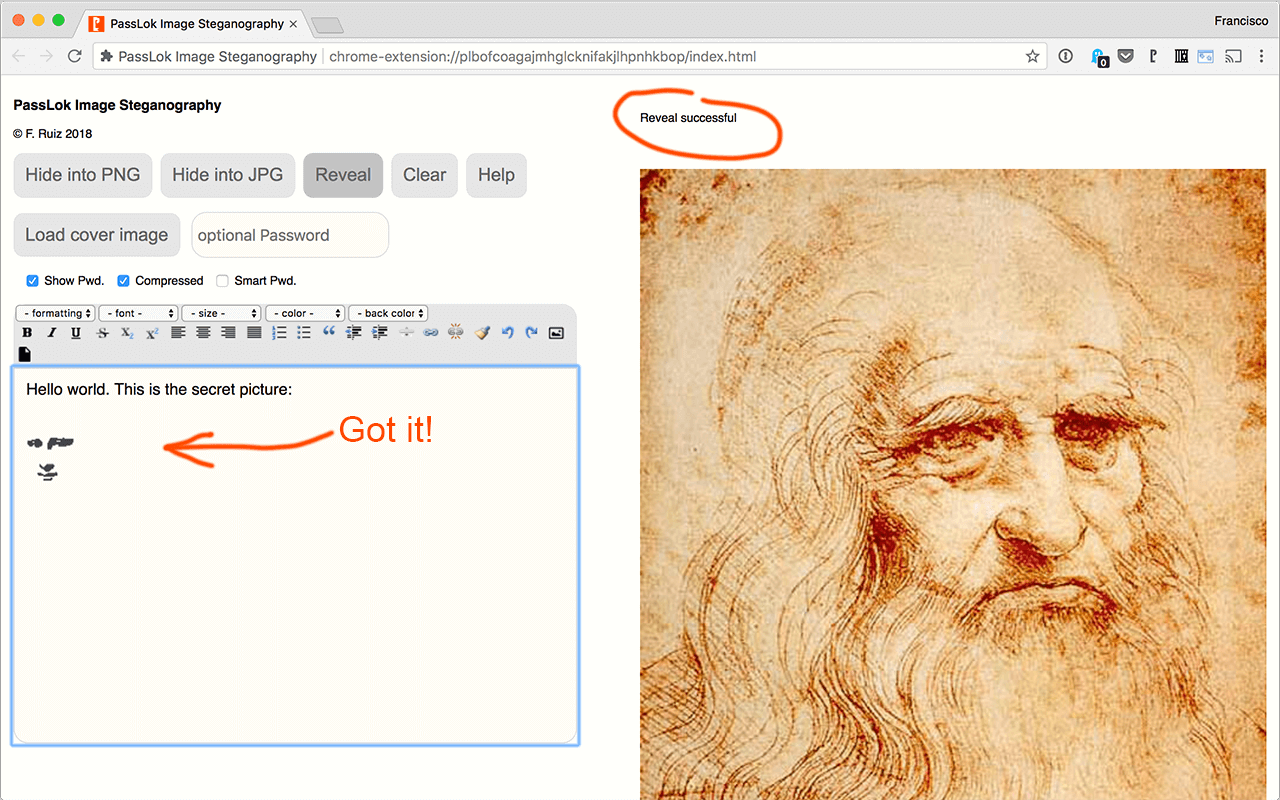Click the Clear button
Screen dimensions: 1280x800
pos(425,175)
